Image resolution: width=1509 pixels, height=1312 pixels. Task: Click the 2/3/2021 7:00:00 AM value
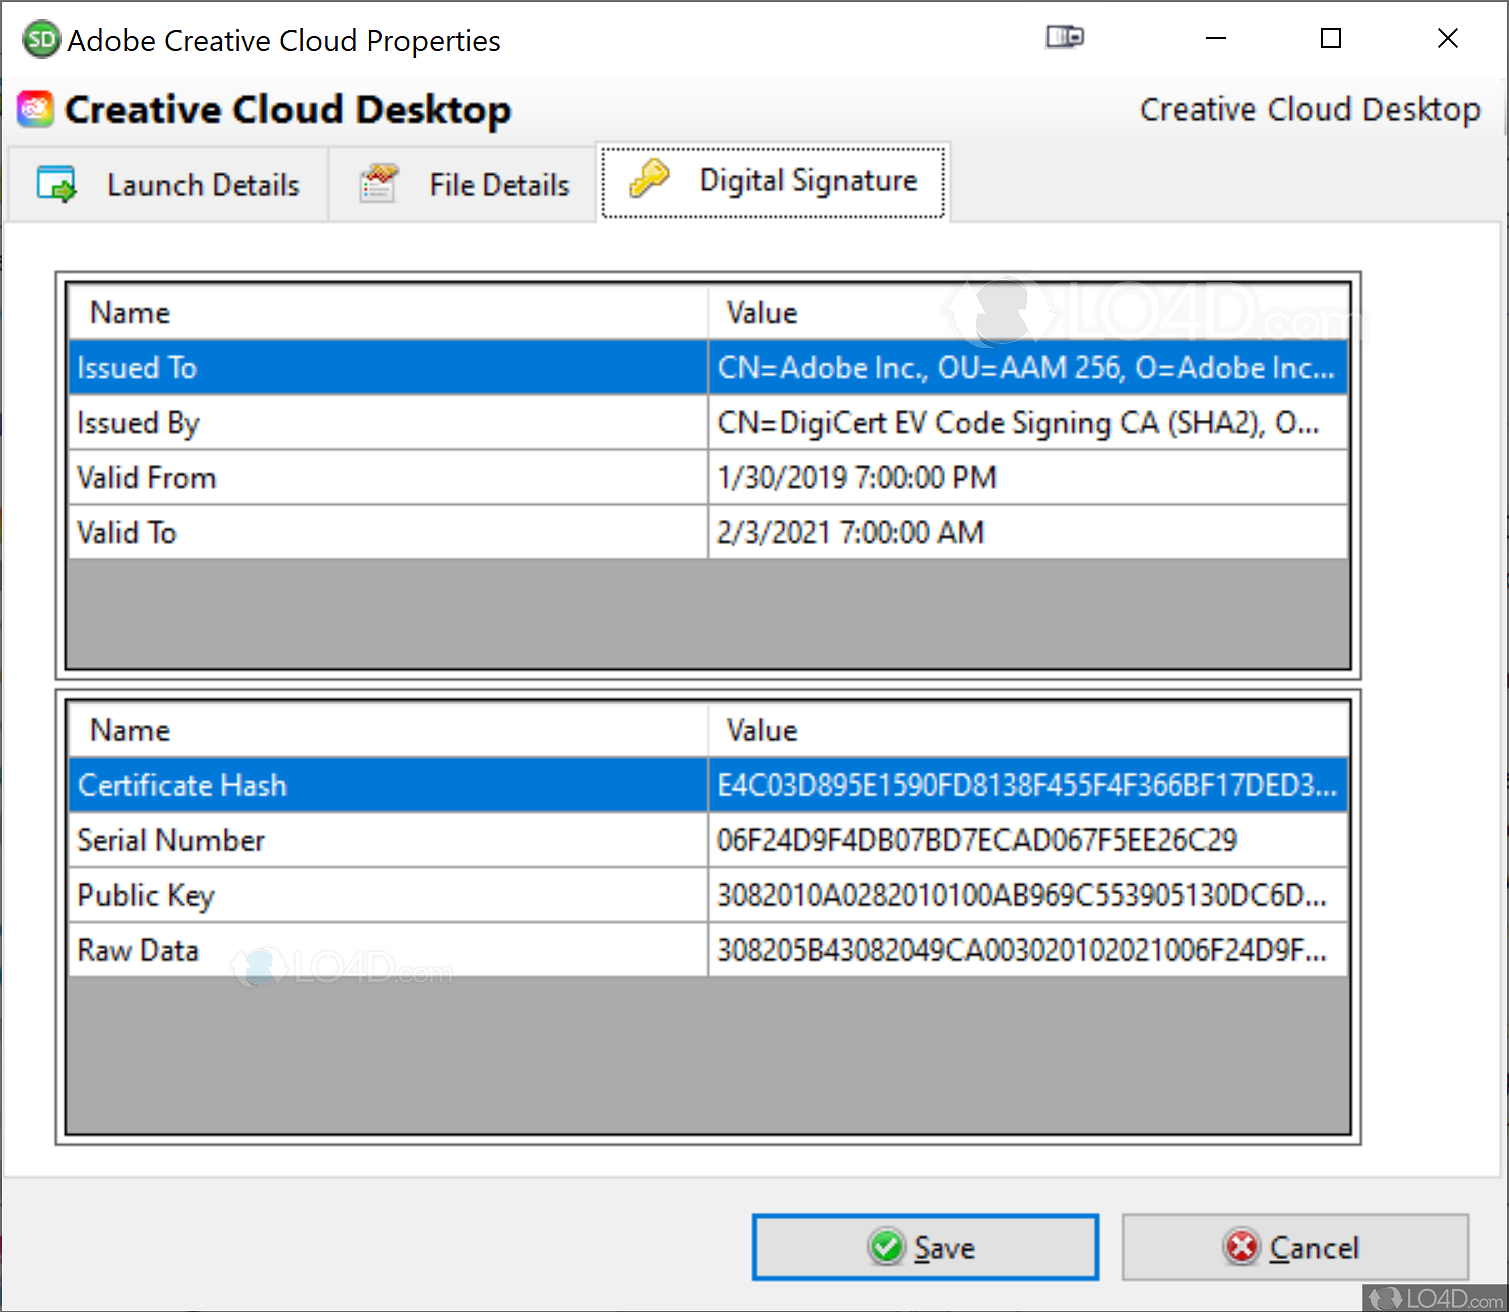tap(1028, 532)
